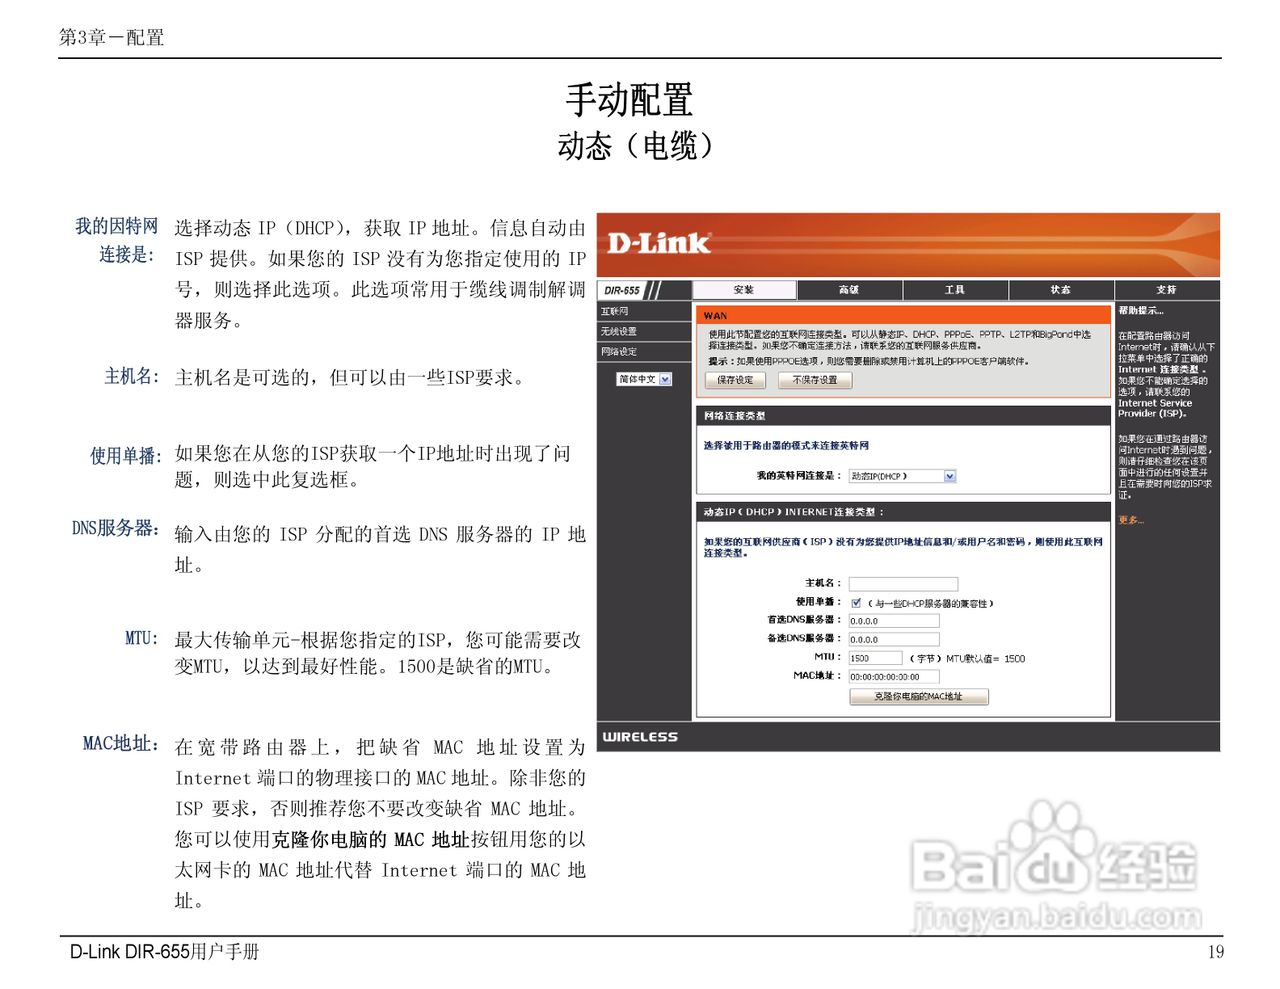Click the blue DNS服务器: label in document
Viewport: 1280px width, 989px height.
coord(116,528)
